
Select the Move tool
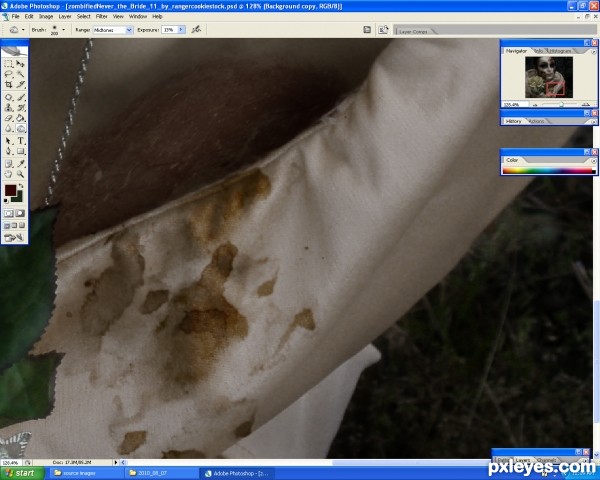click(x=20, y=64)
